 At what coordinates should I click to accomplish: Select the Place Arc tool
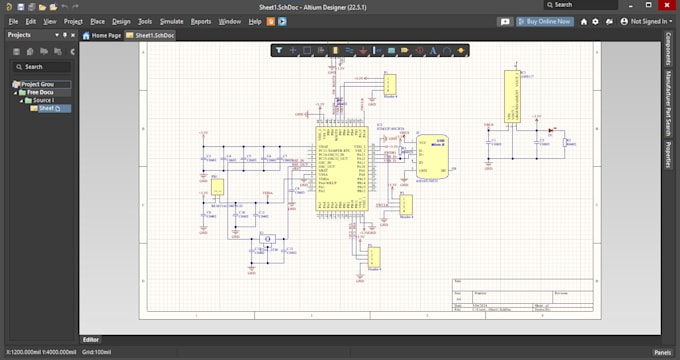[447, 50]
